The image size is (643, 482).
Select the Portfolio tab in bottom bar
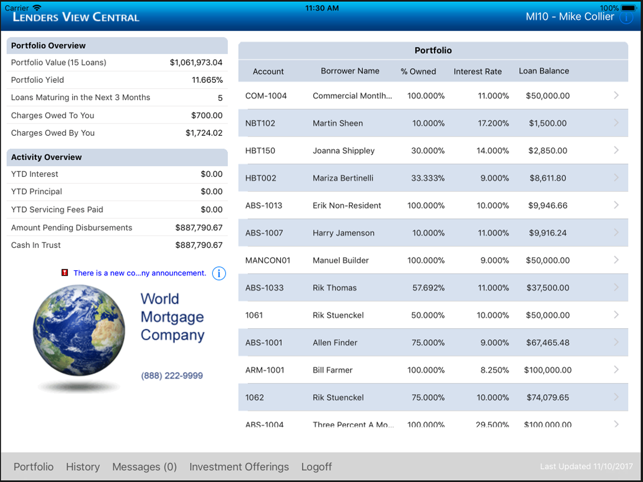point(33,467)
